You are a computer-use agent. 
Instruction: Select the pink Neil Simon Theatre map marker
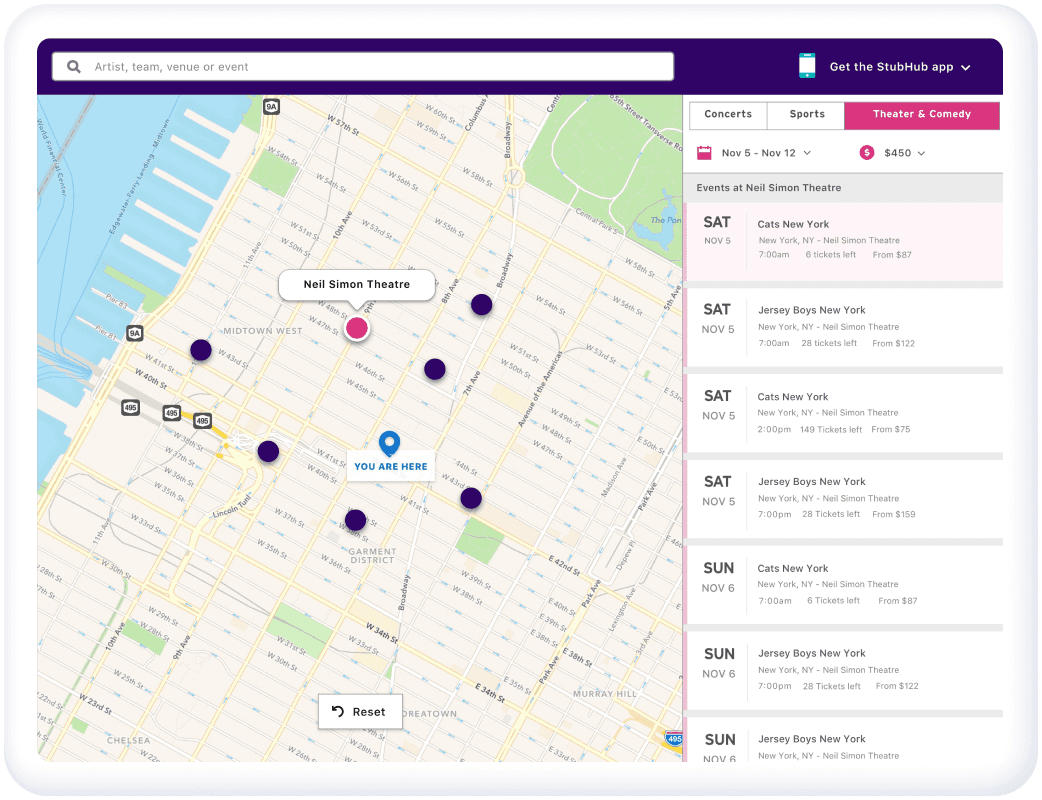click(357, 328)
